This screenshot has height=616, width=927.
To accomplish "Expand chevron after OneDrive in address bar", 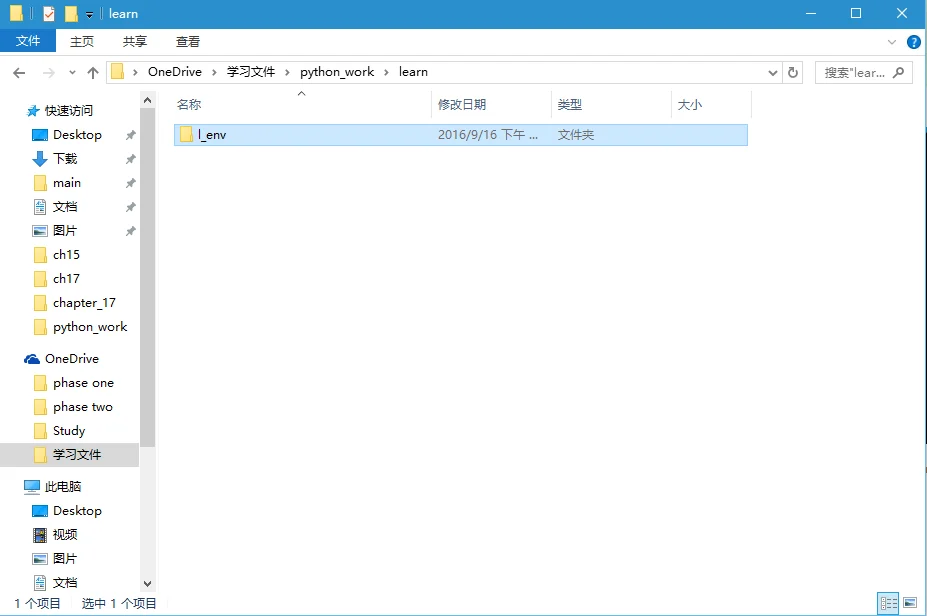I will 214,72.
